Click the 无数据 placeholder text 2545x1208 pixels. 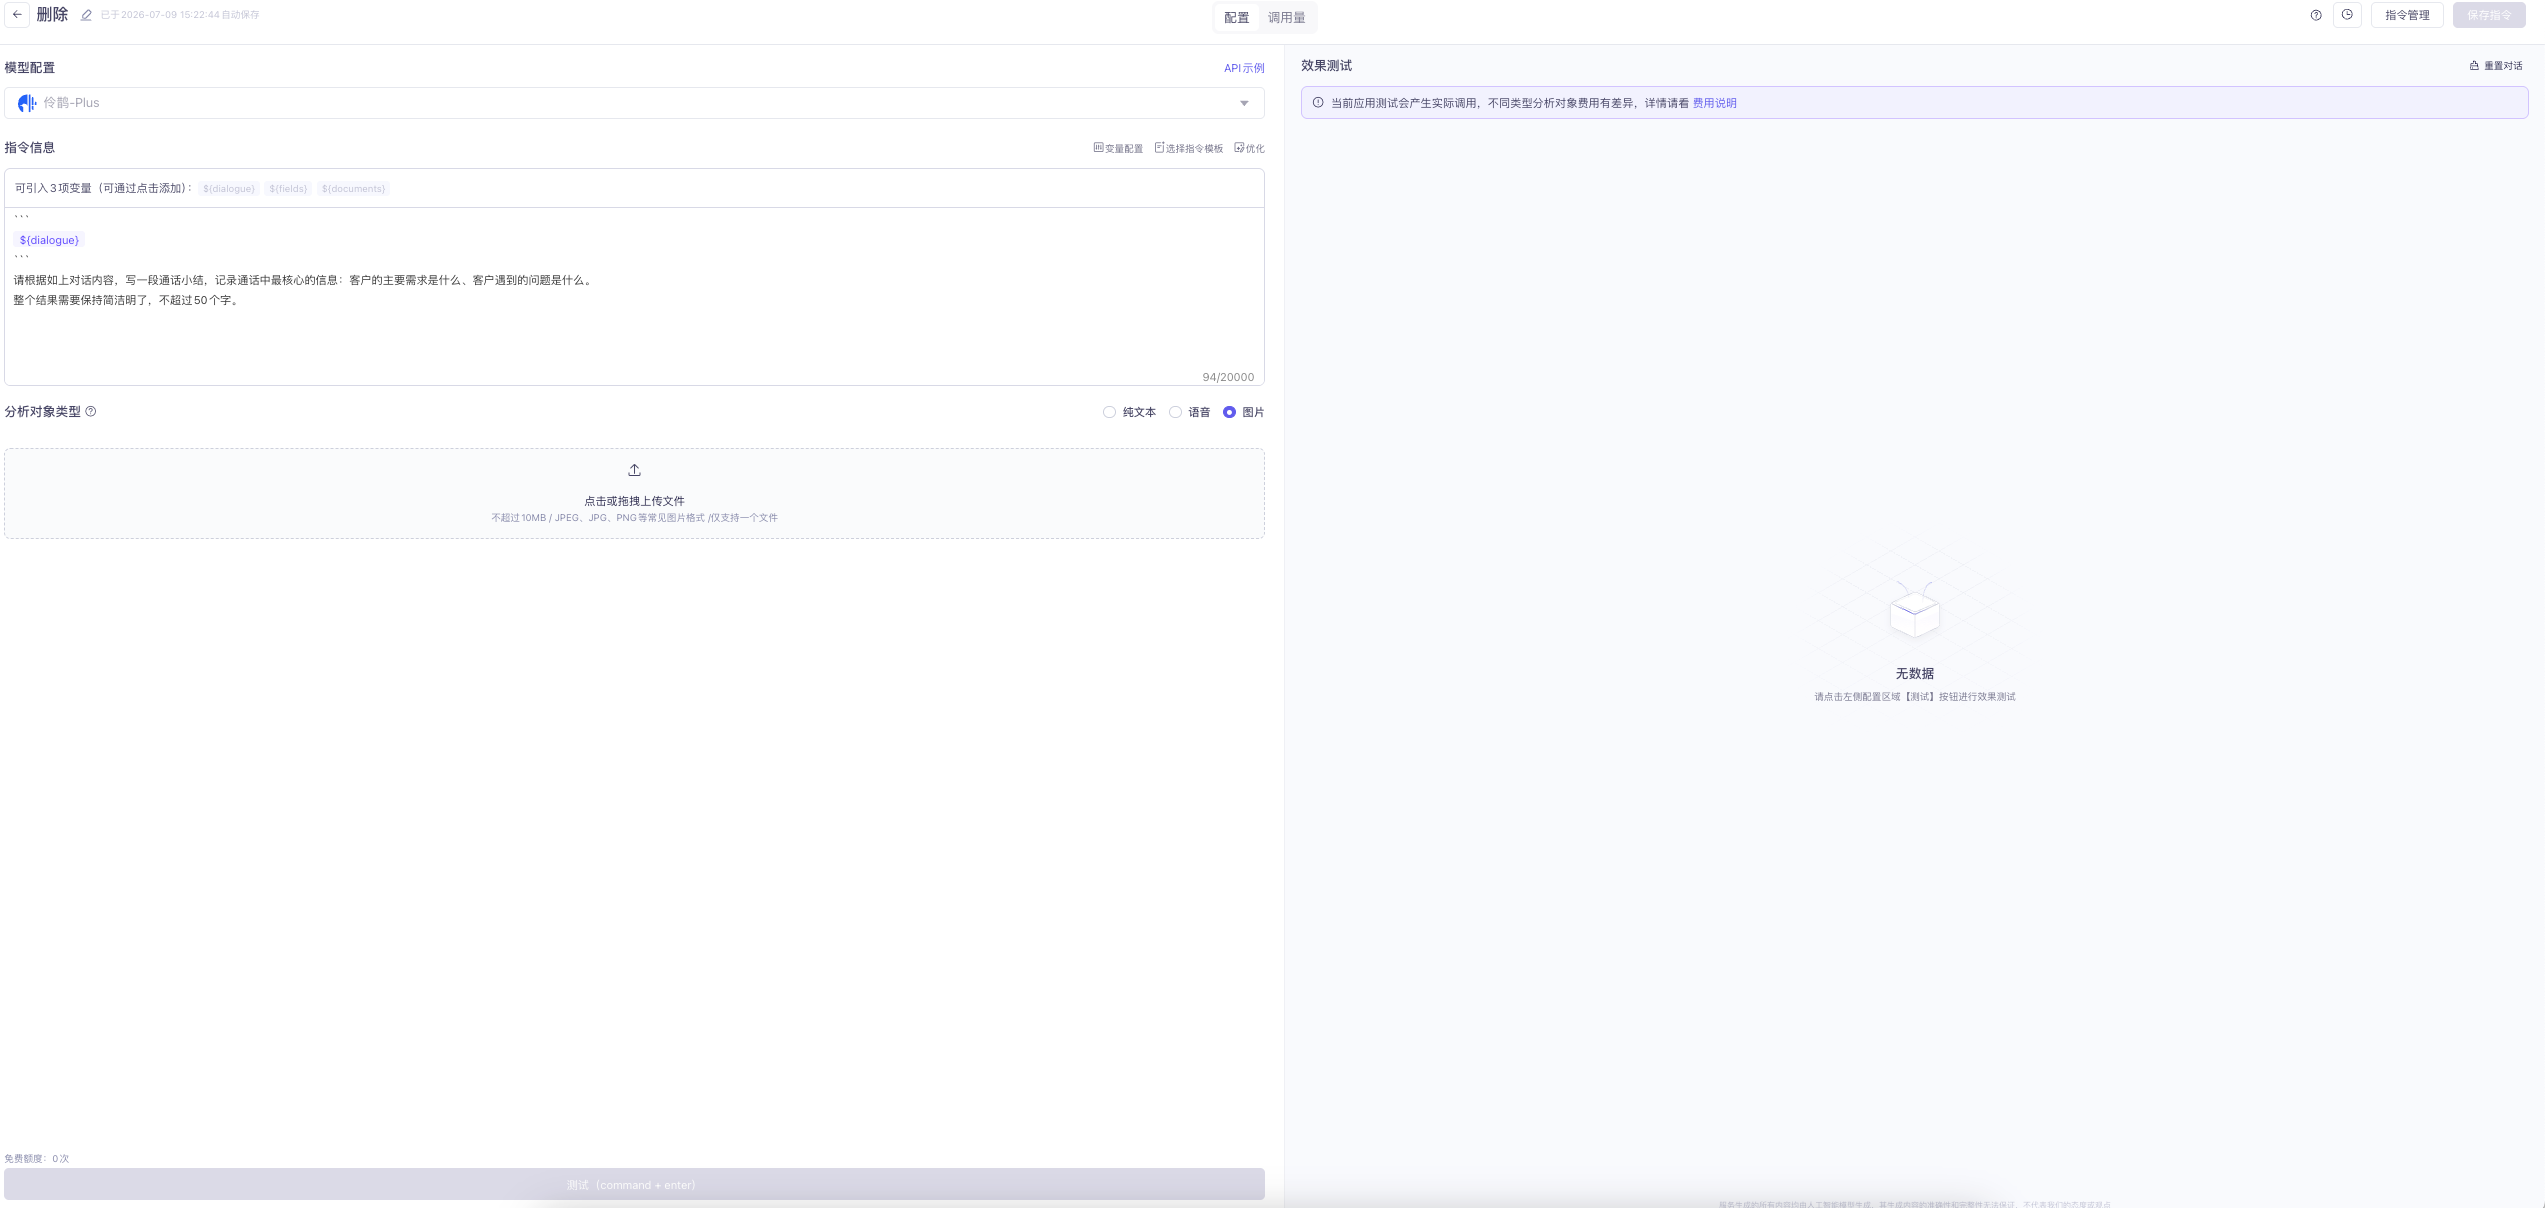(x=1914, y=673)
